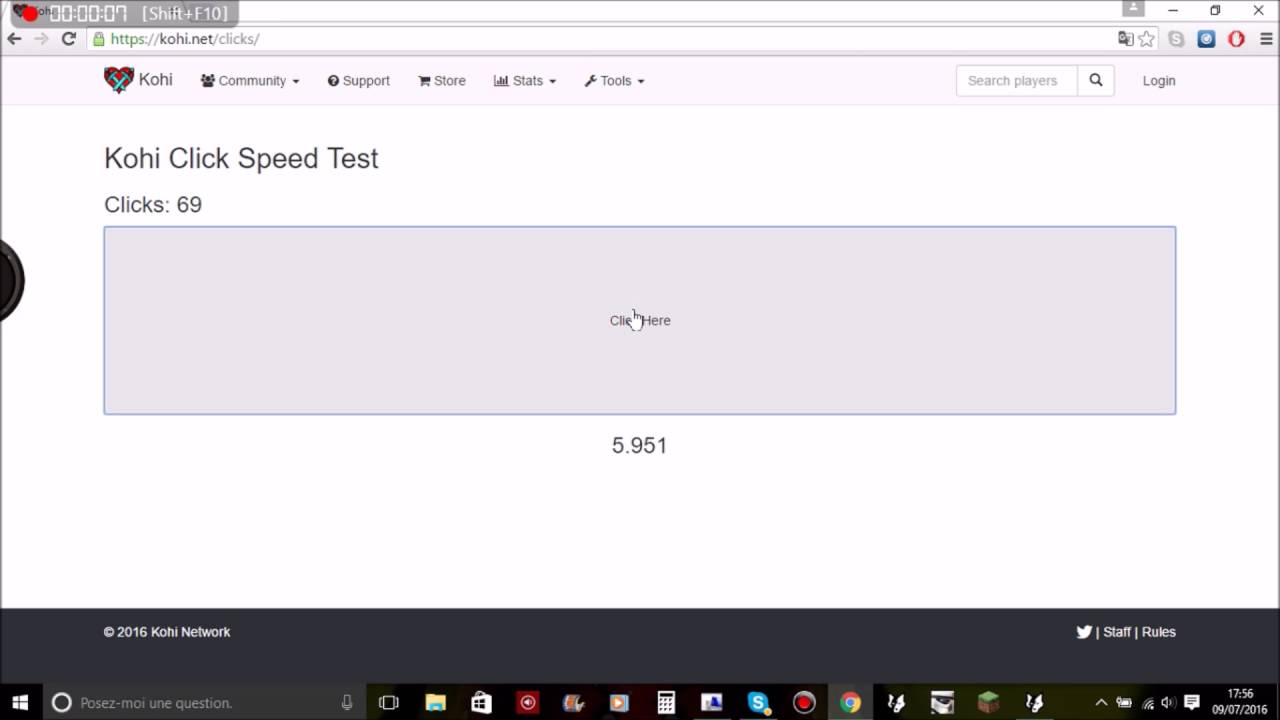Click the magnifier search button
This screenshot has width=1280, height=720.
coord(1096,81)
